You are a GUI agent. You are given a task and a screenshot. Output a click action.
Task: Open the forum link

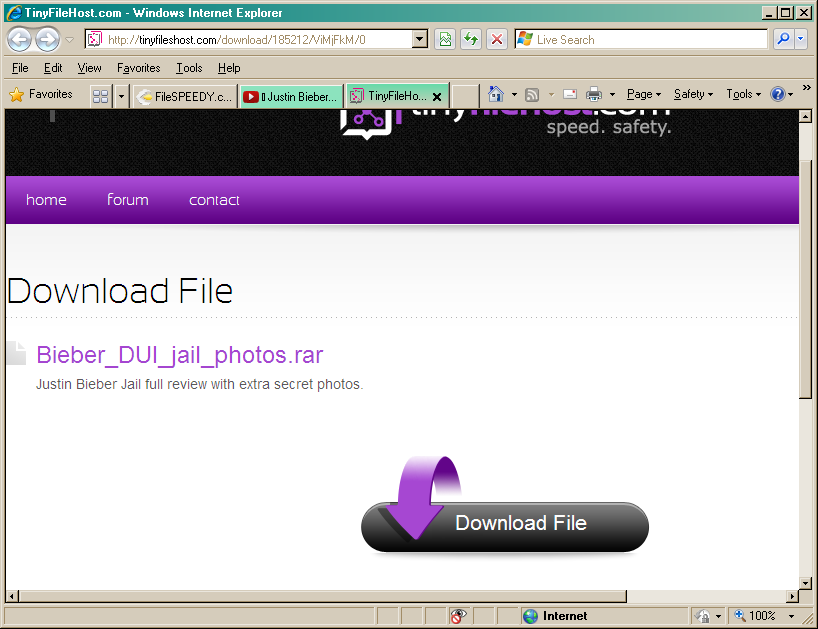[128, 200]
